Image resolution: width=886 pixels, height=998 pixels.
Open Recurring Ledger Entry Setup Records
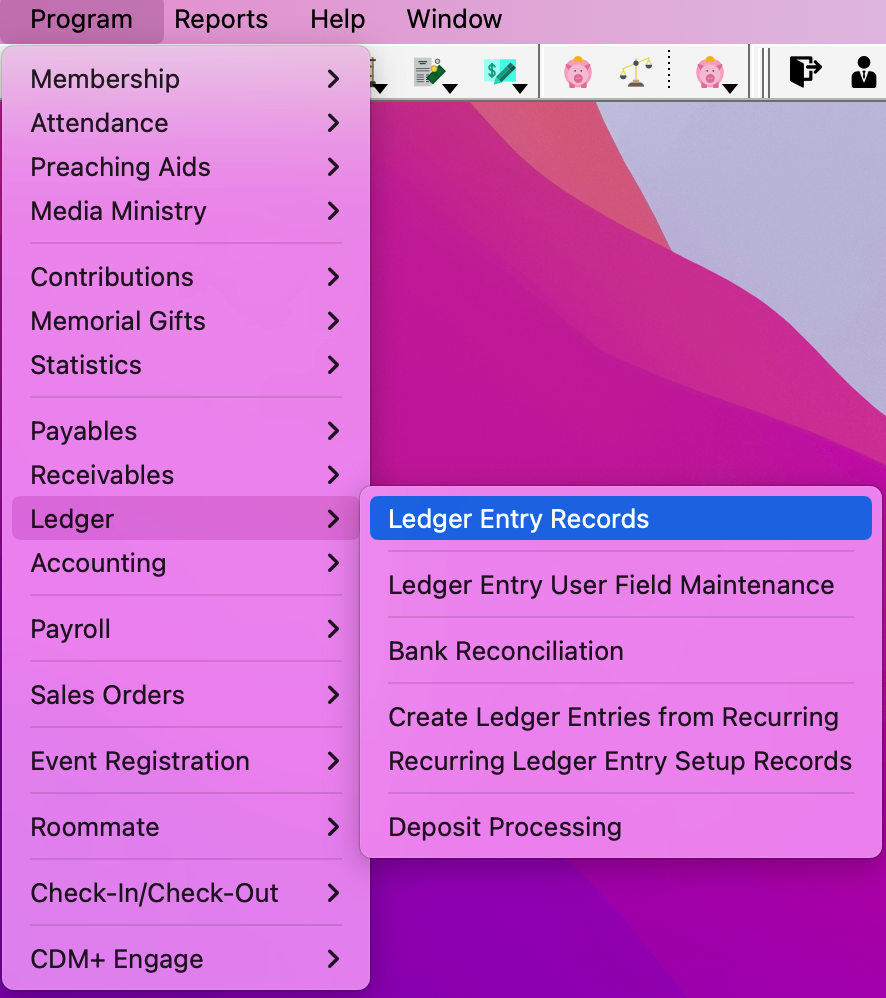click(620, 761)
